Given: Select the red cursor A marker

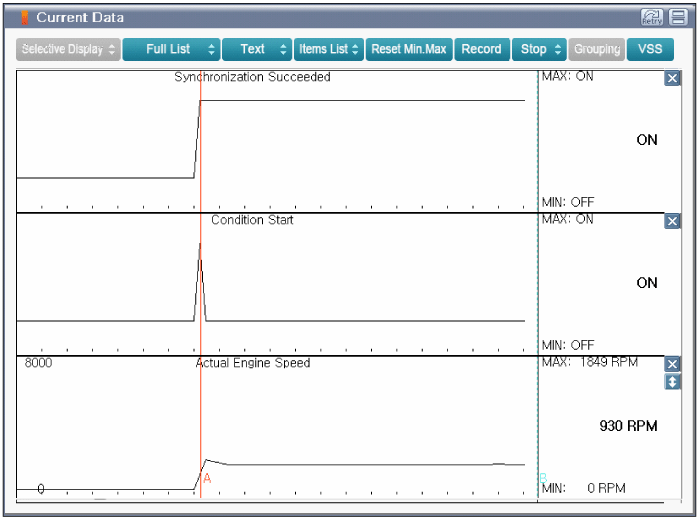Looking at the screenshot, I should [x=207, y=479].
